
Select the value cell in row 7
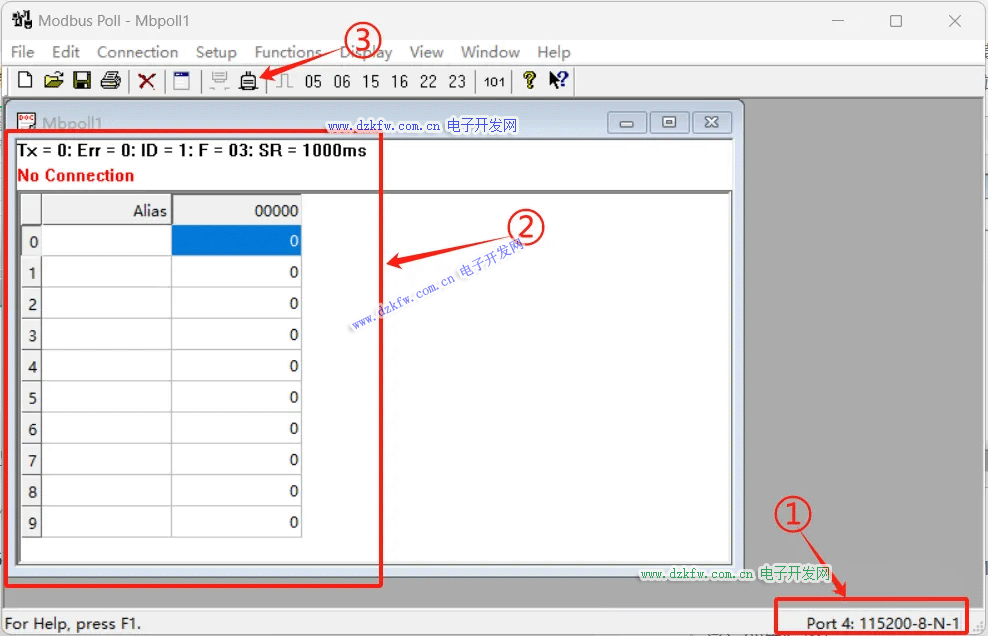point(237,459)
